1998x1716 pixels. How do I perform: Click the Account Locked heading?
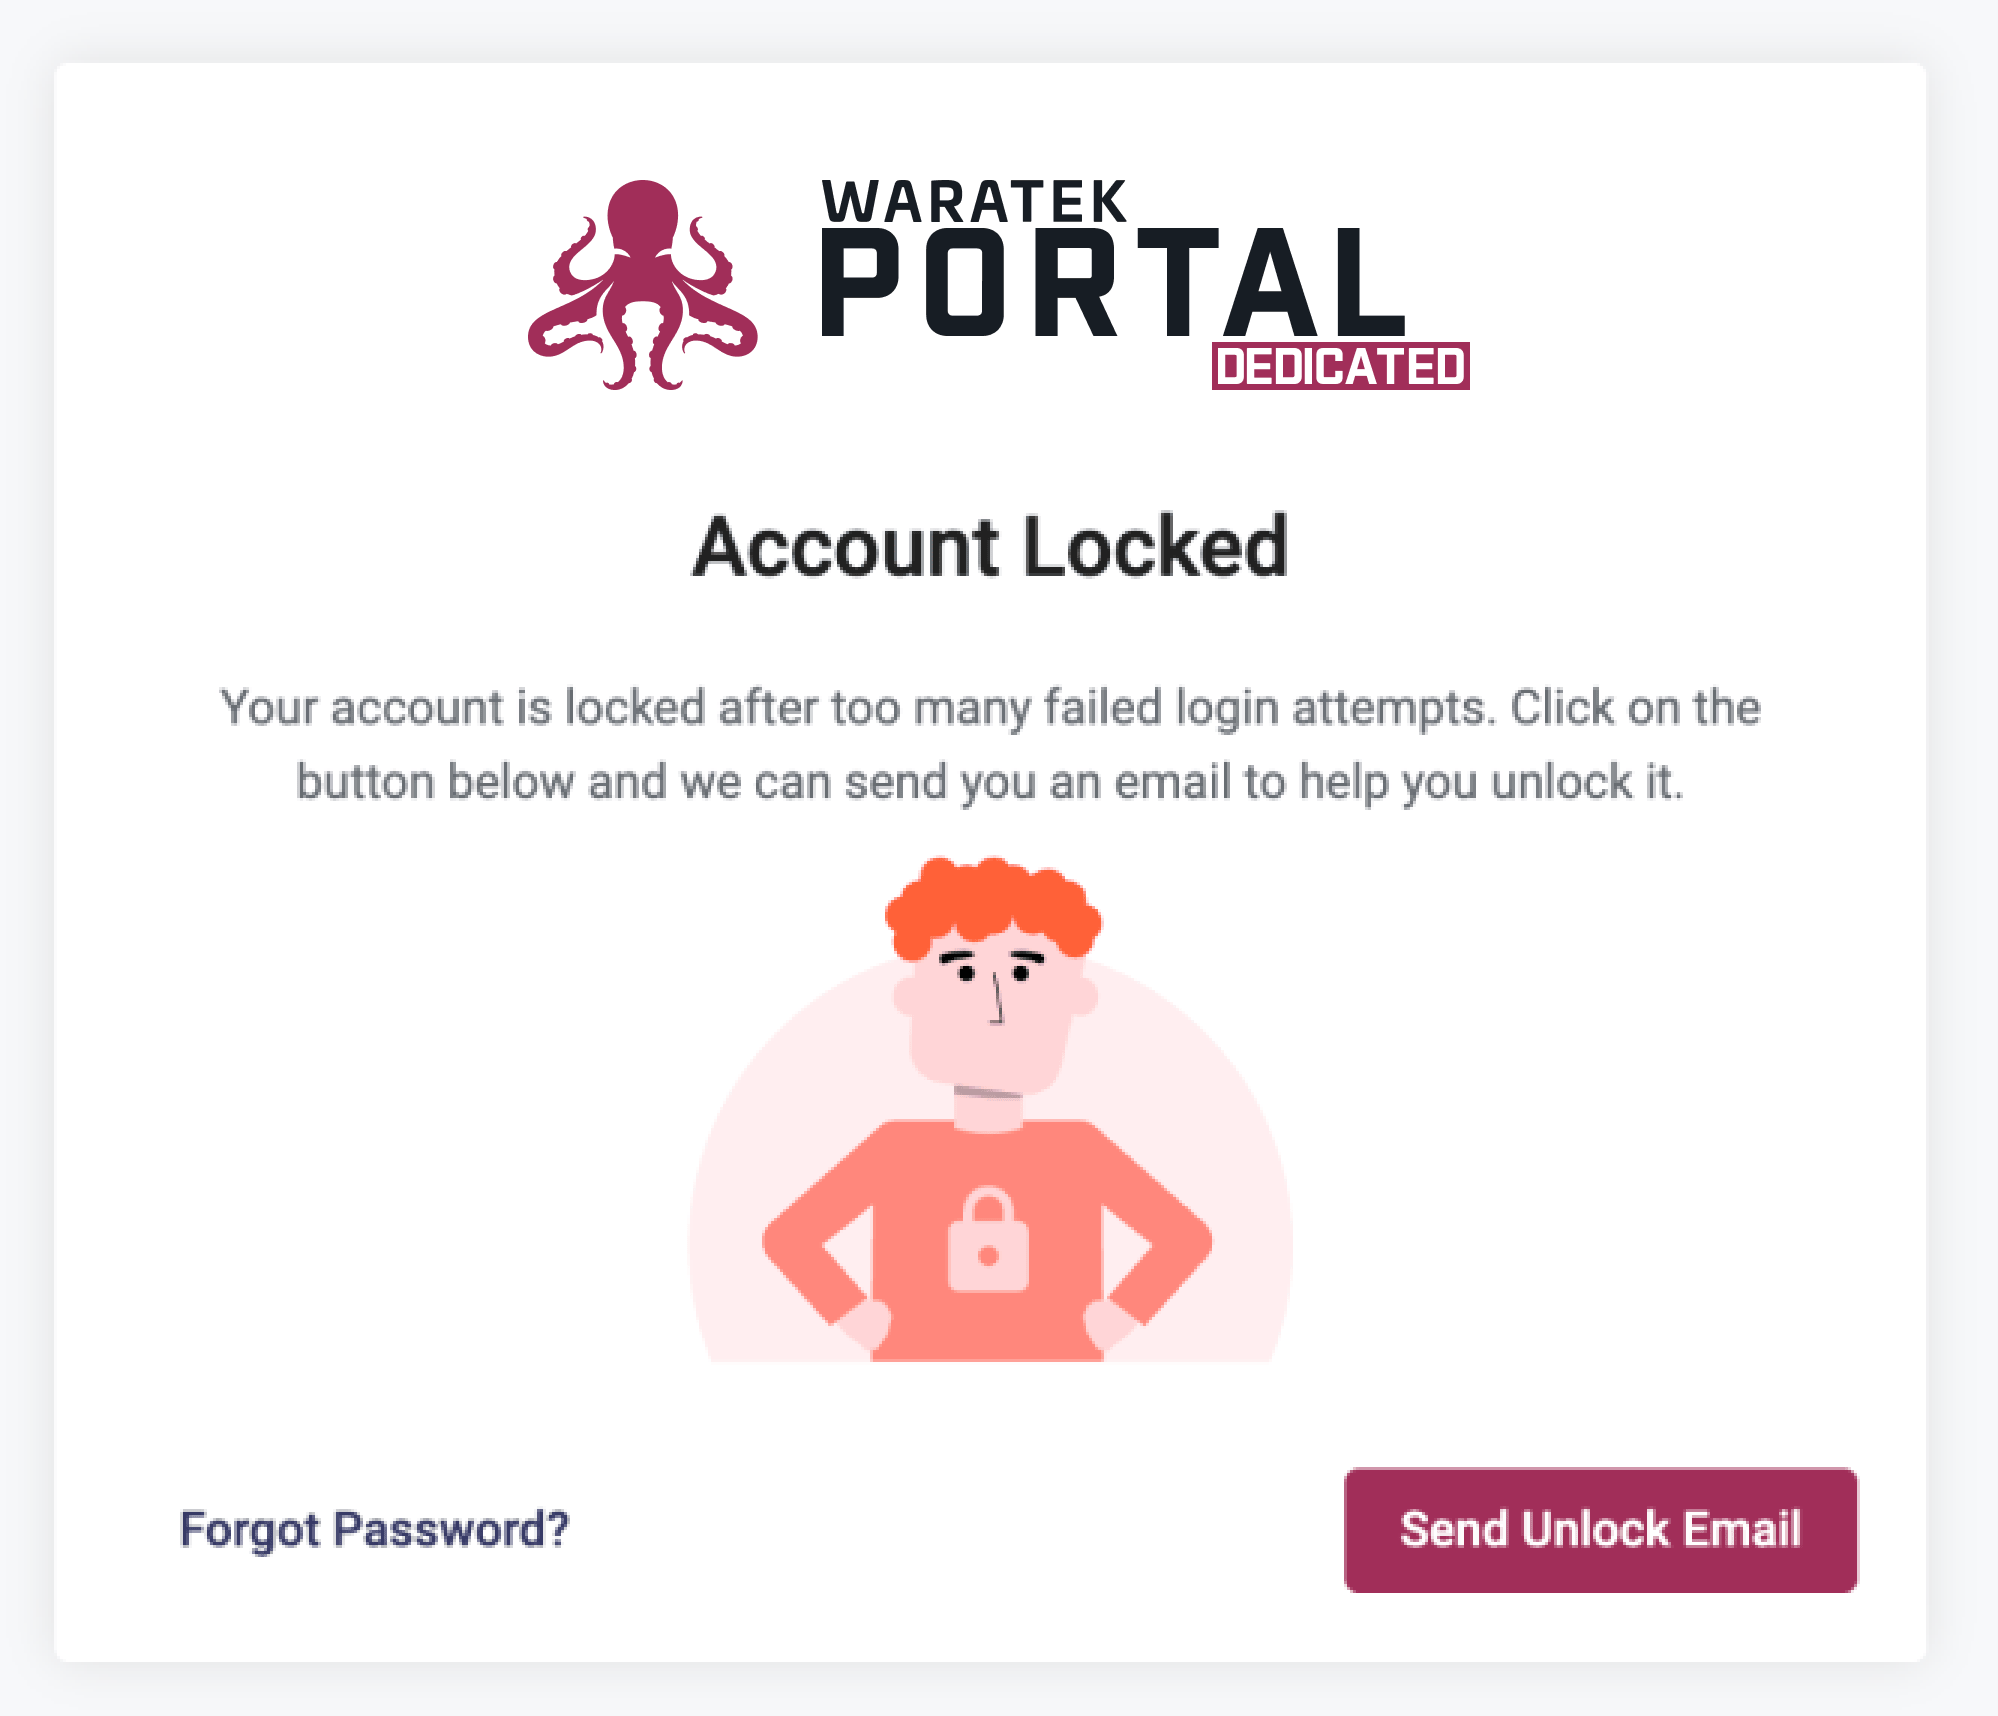coord(991,546)
